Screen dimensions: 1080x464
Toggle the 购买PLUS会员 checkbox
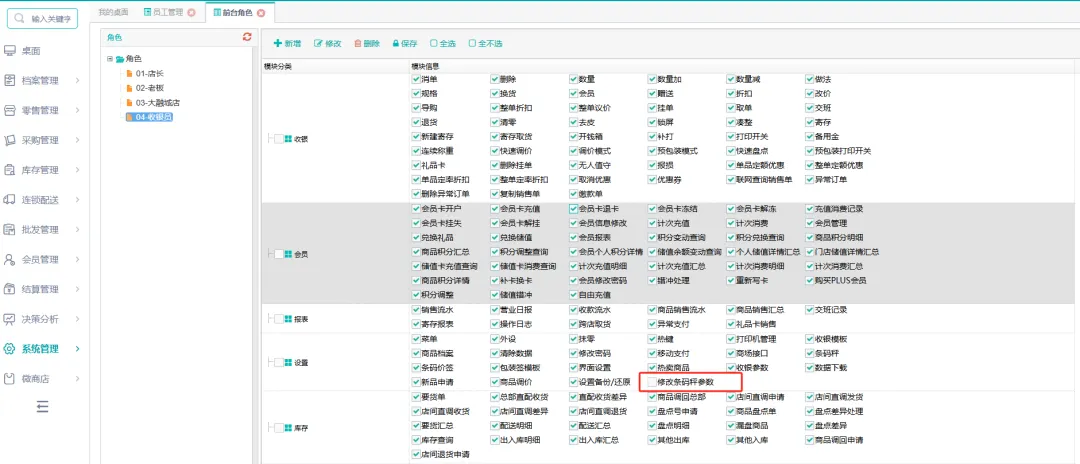pos(809,280)
